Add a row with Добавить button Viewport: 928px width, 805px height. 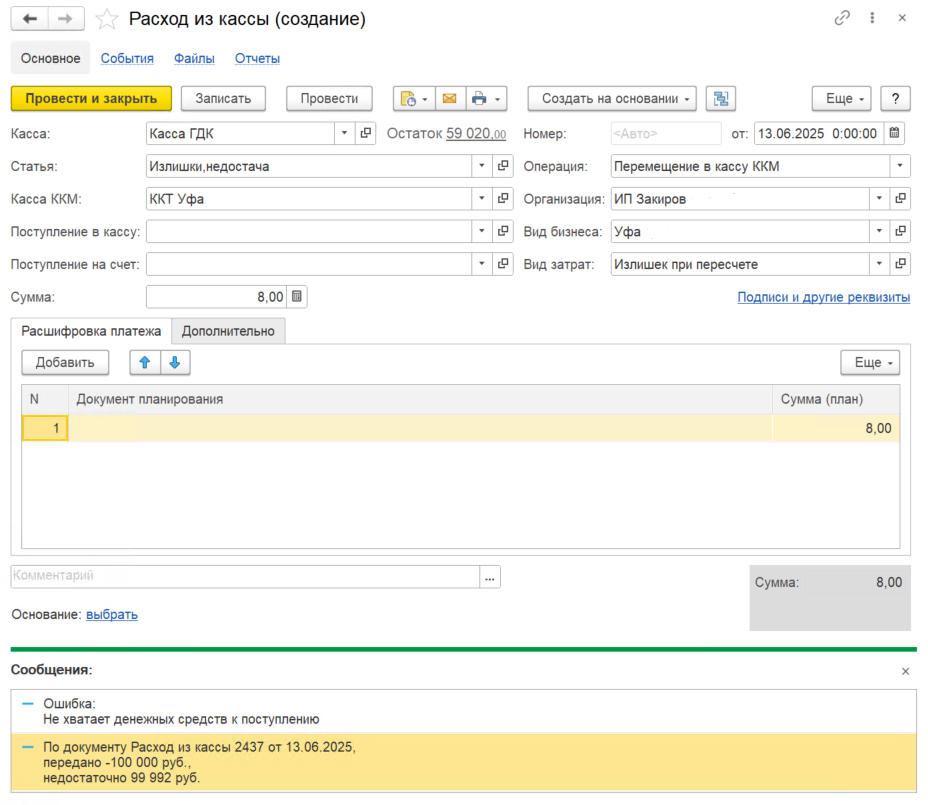(x=65, y=363)
